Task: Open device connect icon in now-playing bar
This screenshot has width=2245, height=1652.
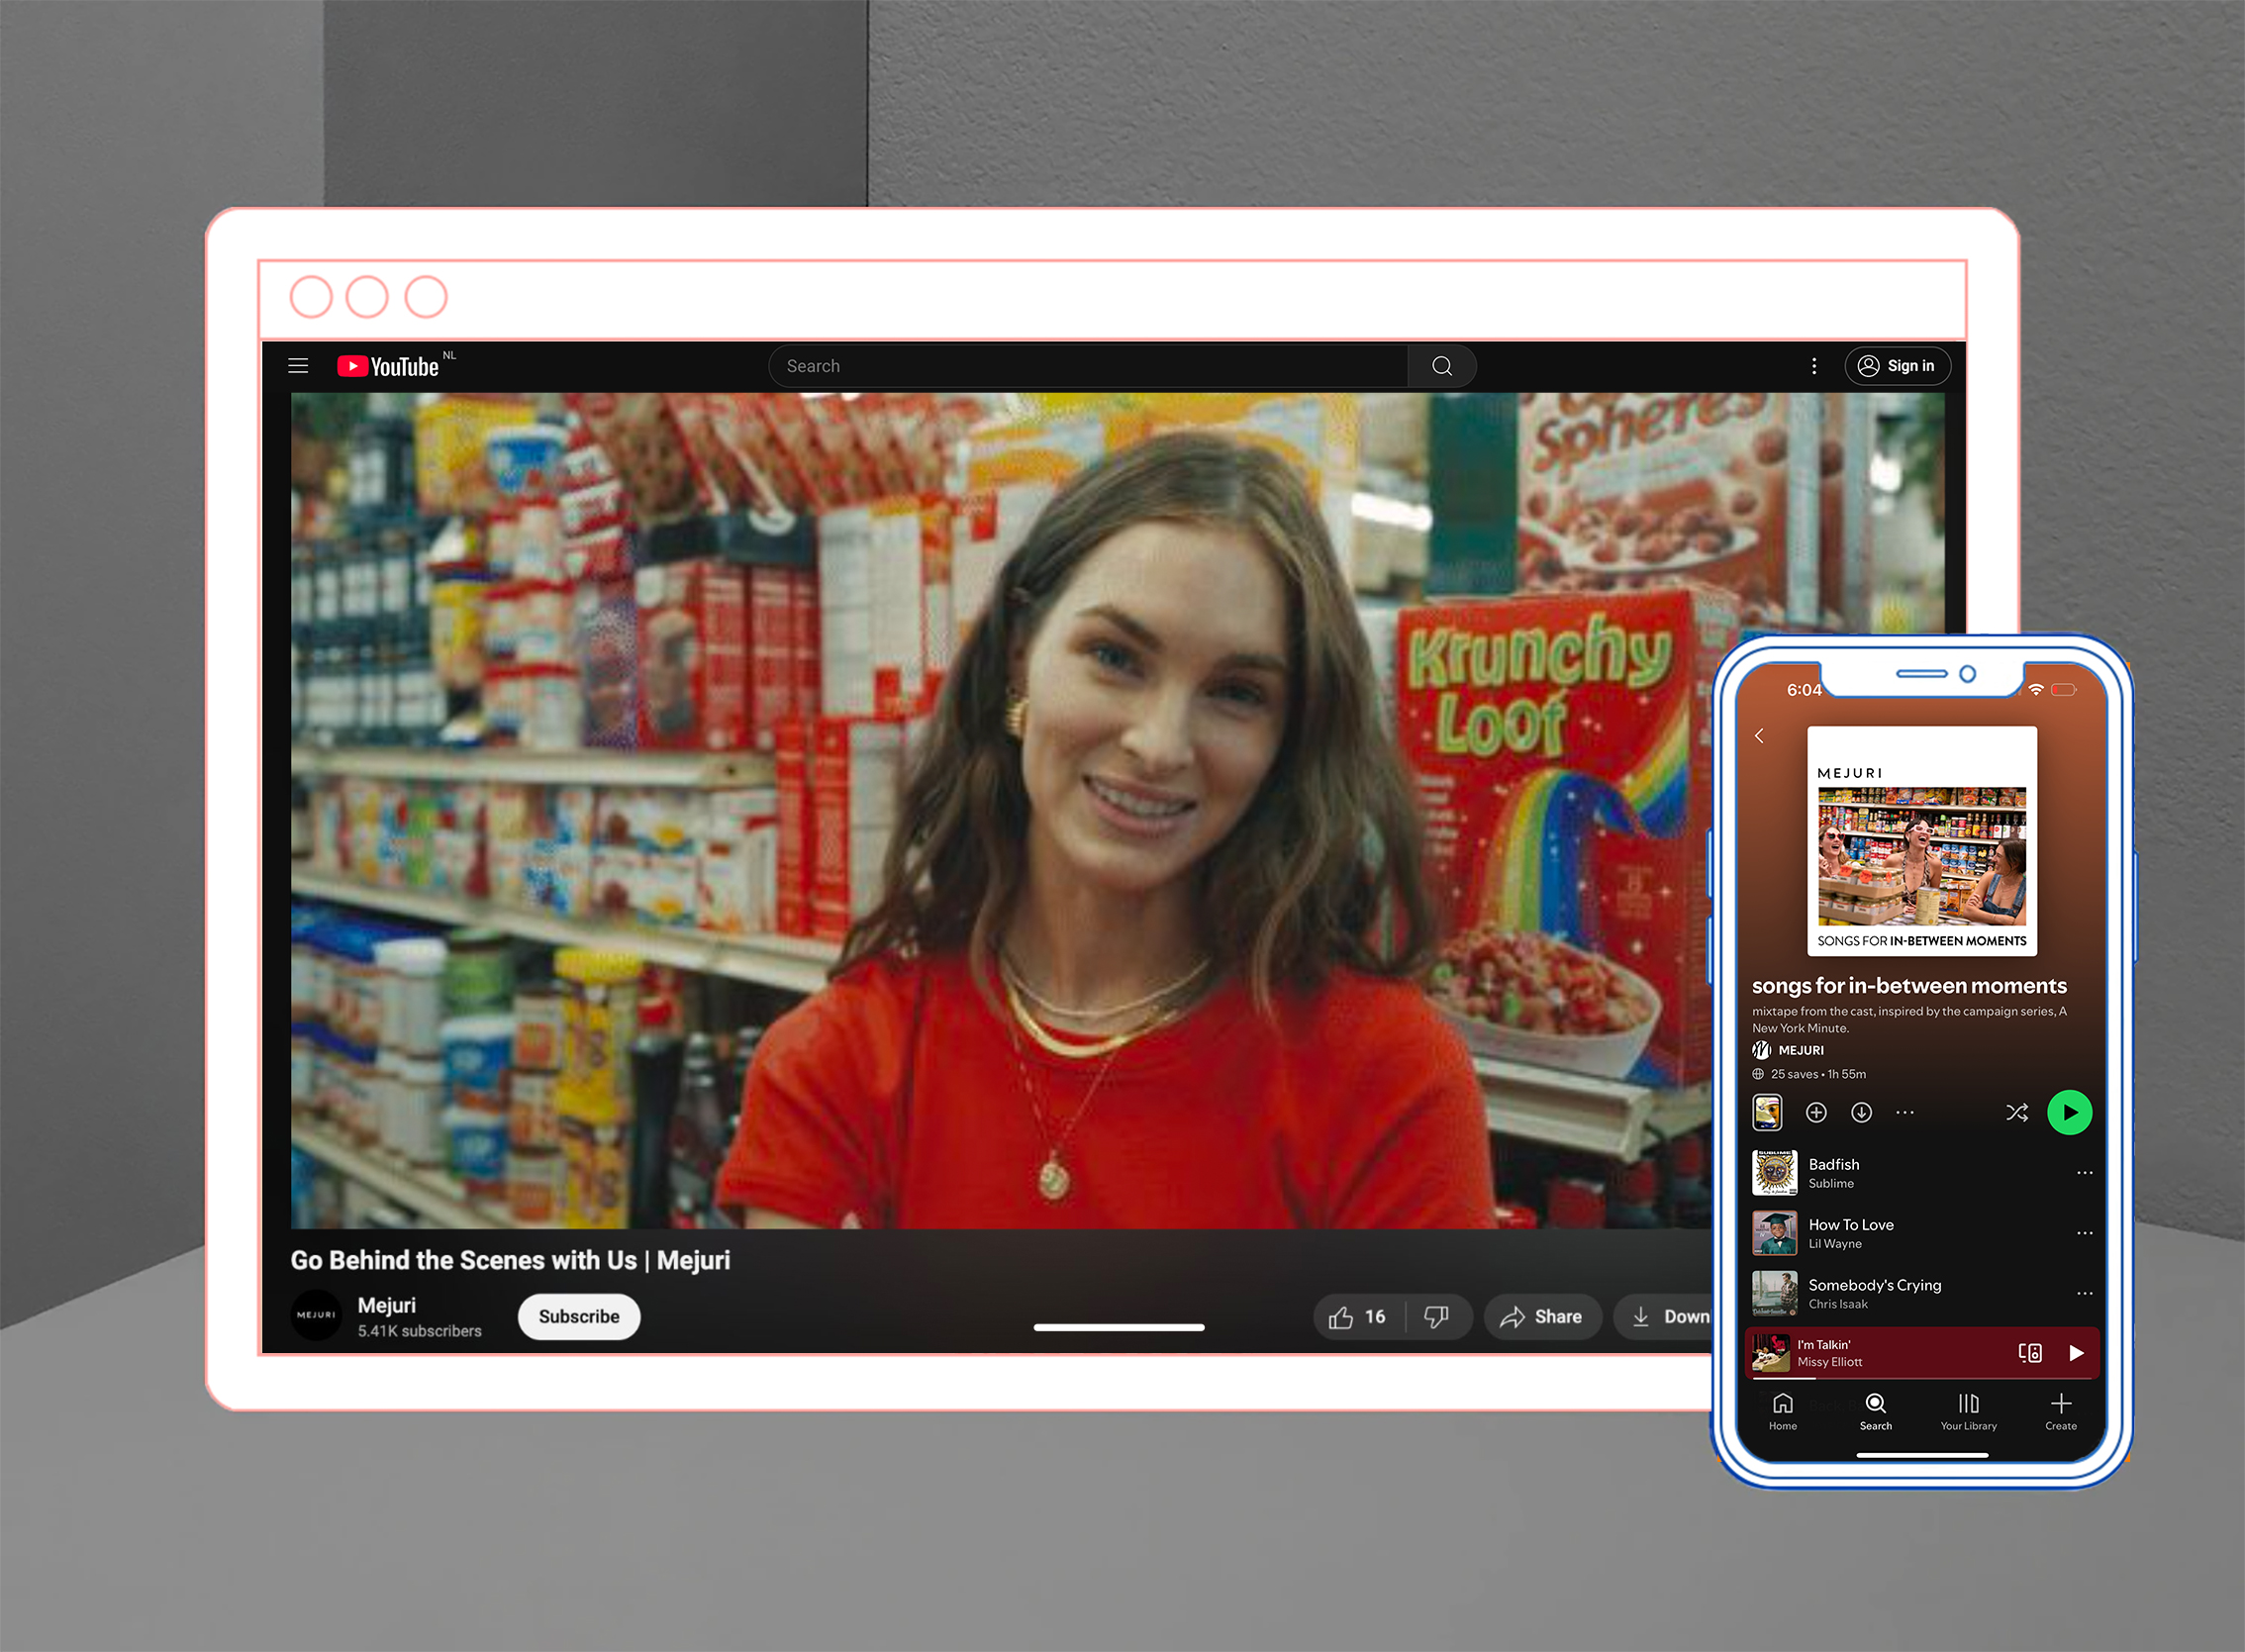Action: click(2029, 1353)
